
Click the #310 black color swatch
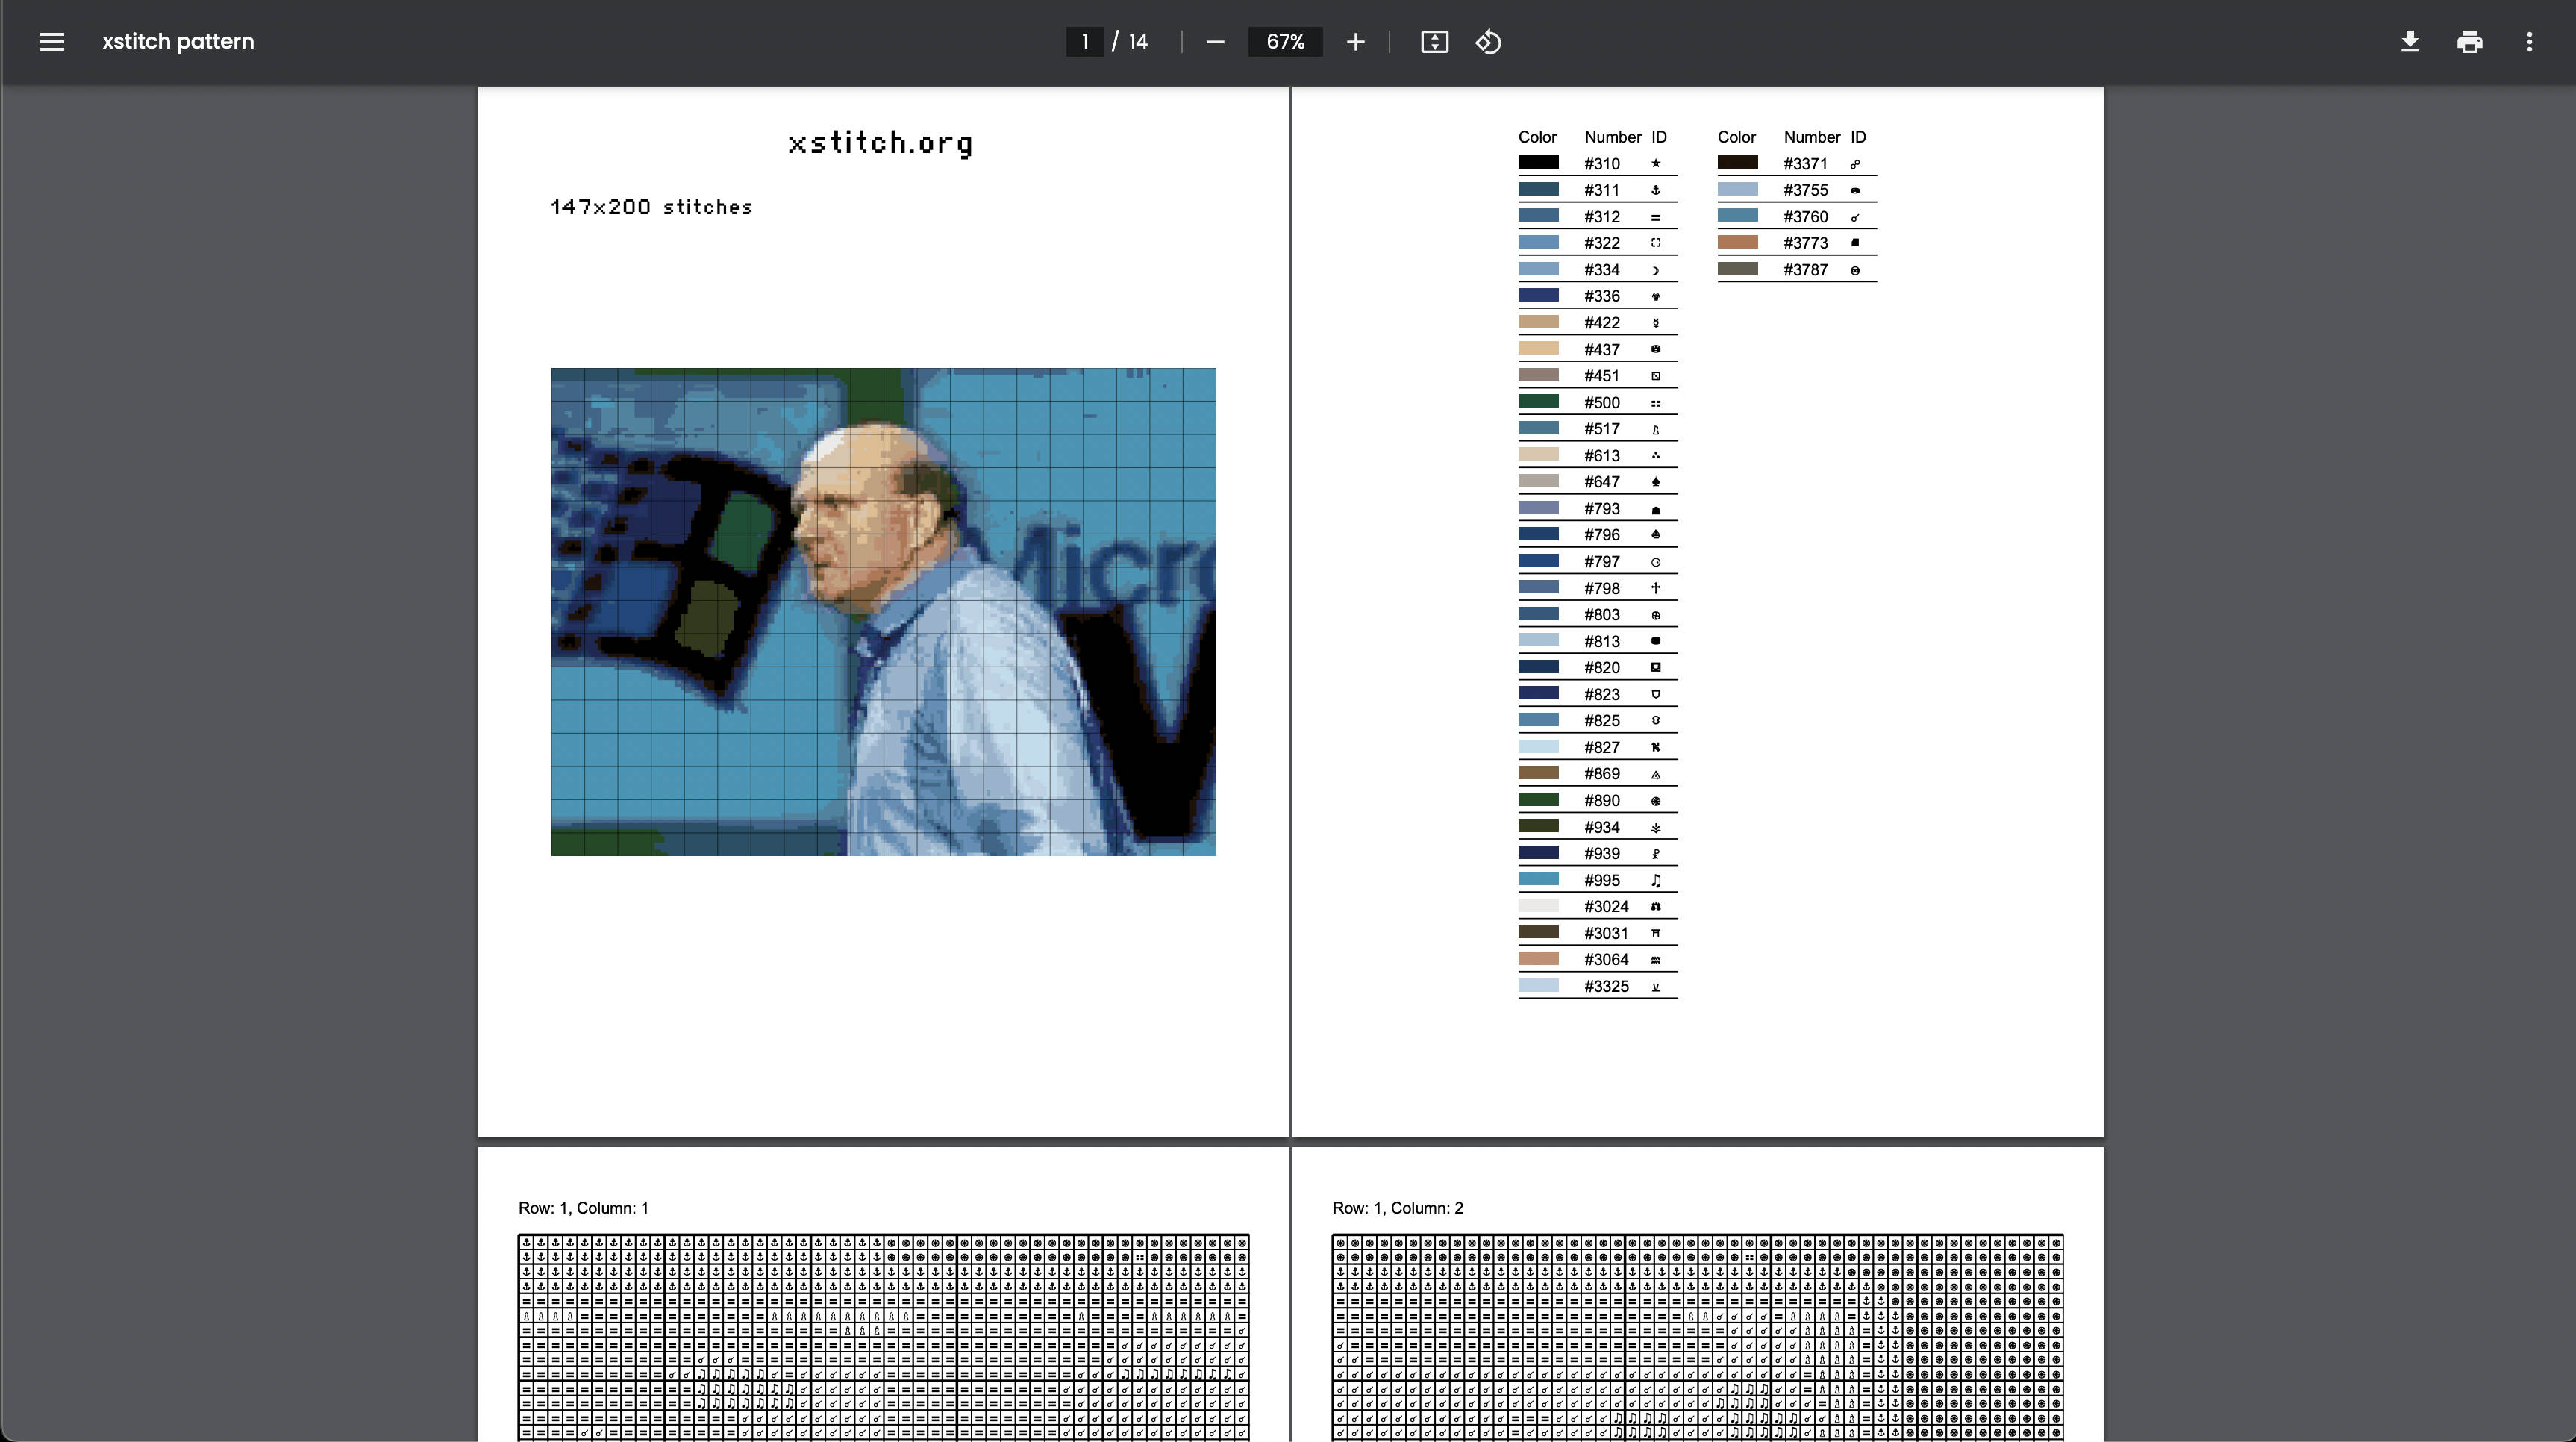(x=1538, y=162)
